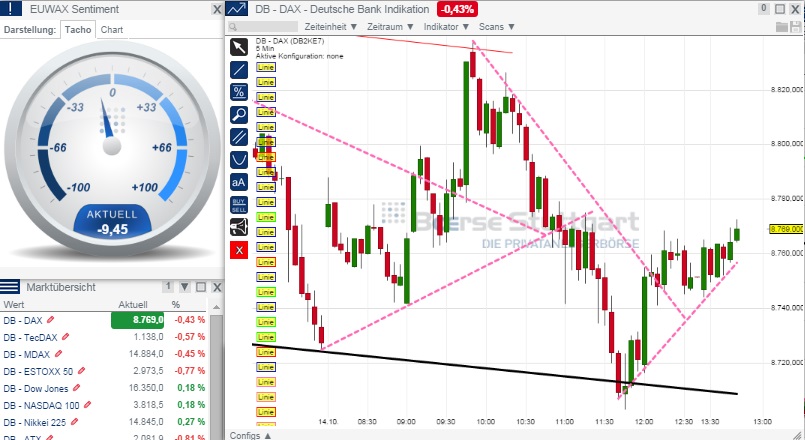
Task: Open the Buy/Sell order tool
Action: (x=239, y=205)
